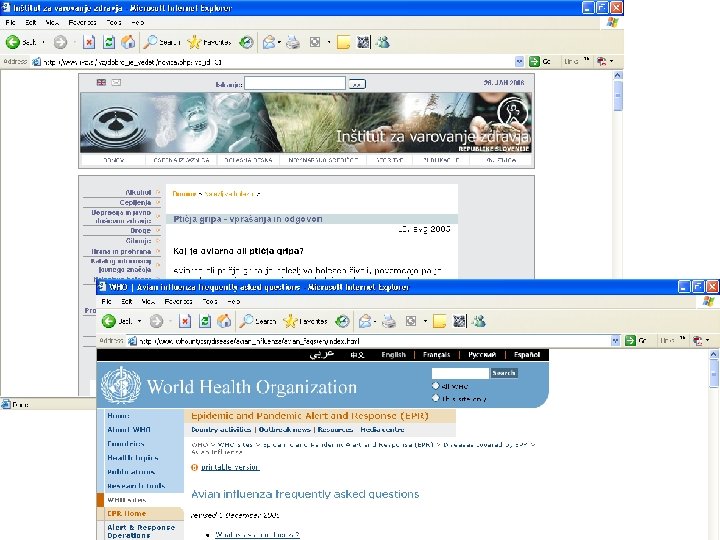Viewport: 720px width, 540px height.
Task: Click Home icon in WHO window toolbar
Action: 224,321
